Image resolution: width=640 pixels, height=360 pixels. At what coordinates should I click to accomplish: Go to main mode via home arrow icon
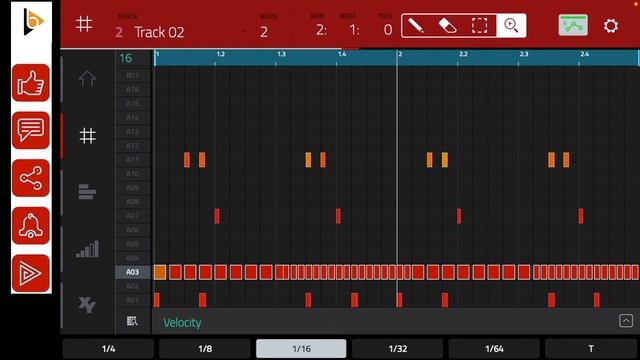point(87,79)
